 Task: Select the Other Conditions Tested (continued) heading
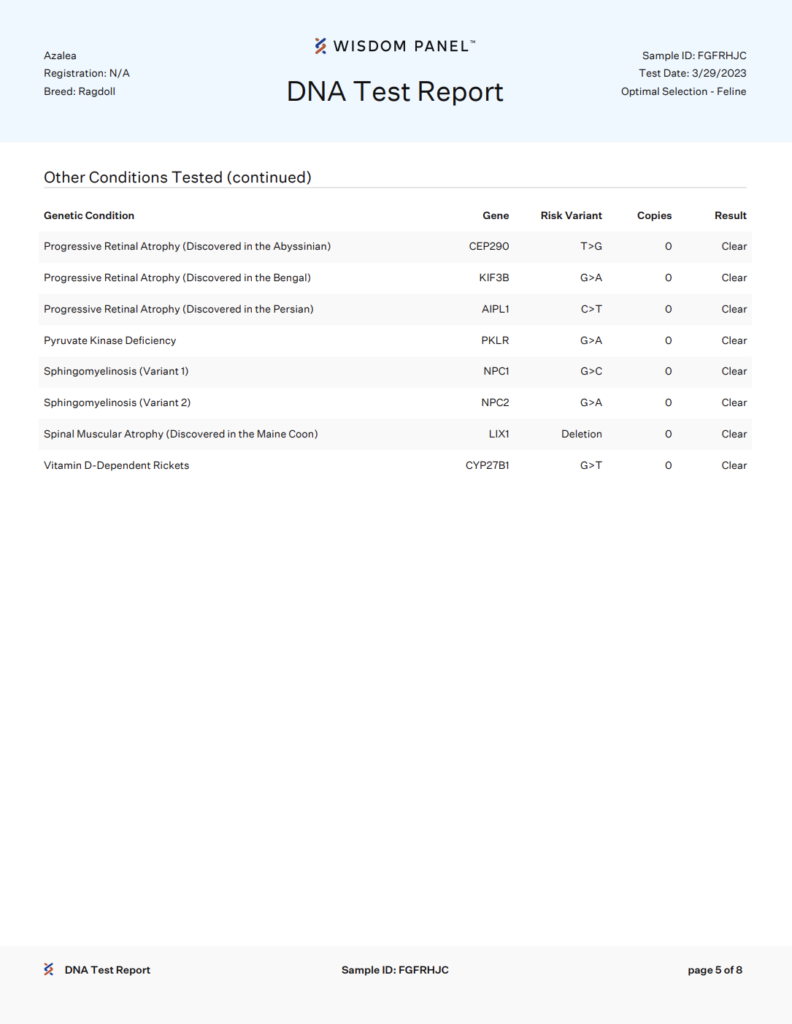click(178, 177)
